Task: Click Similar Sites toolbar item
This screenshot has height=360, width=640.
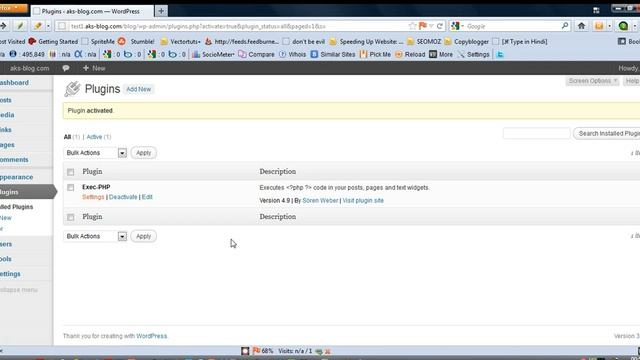Action: click(333, 54)
